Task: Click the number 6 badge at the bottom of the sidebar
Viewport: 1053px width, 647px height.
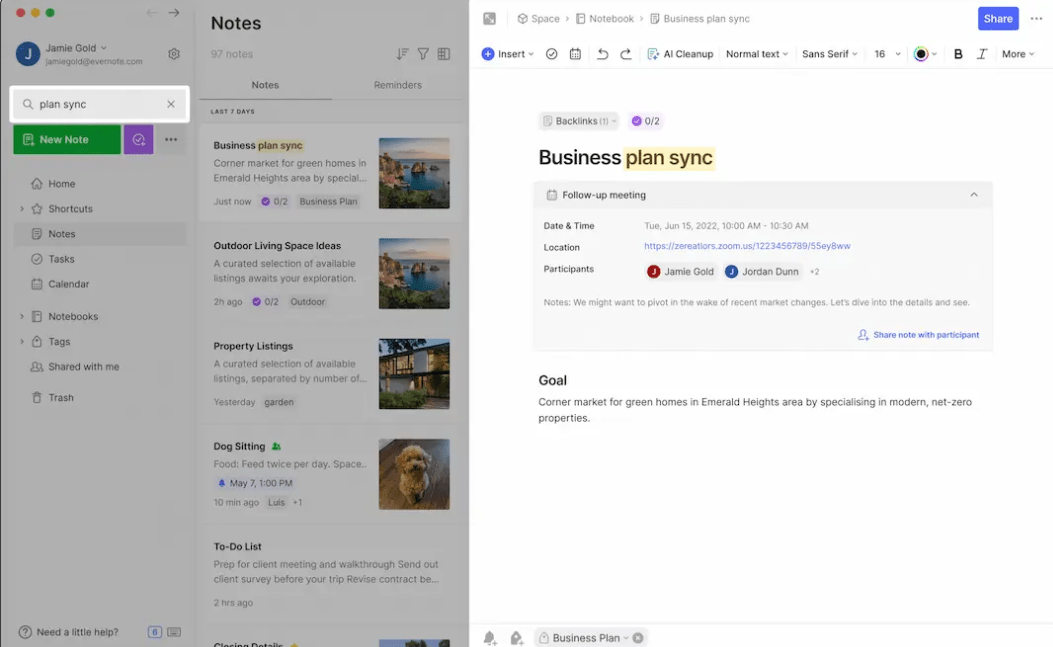Action: click(154, 632)
